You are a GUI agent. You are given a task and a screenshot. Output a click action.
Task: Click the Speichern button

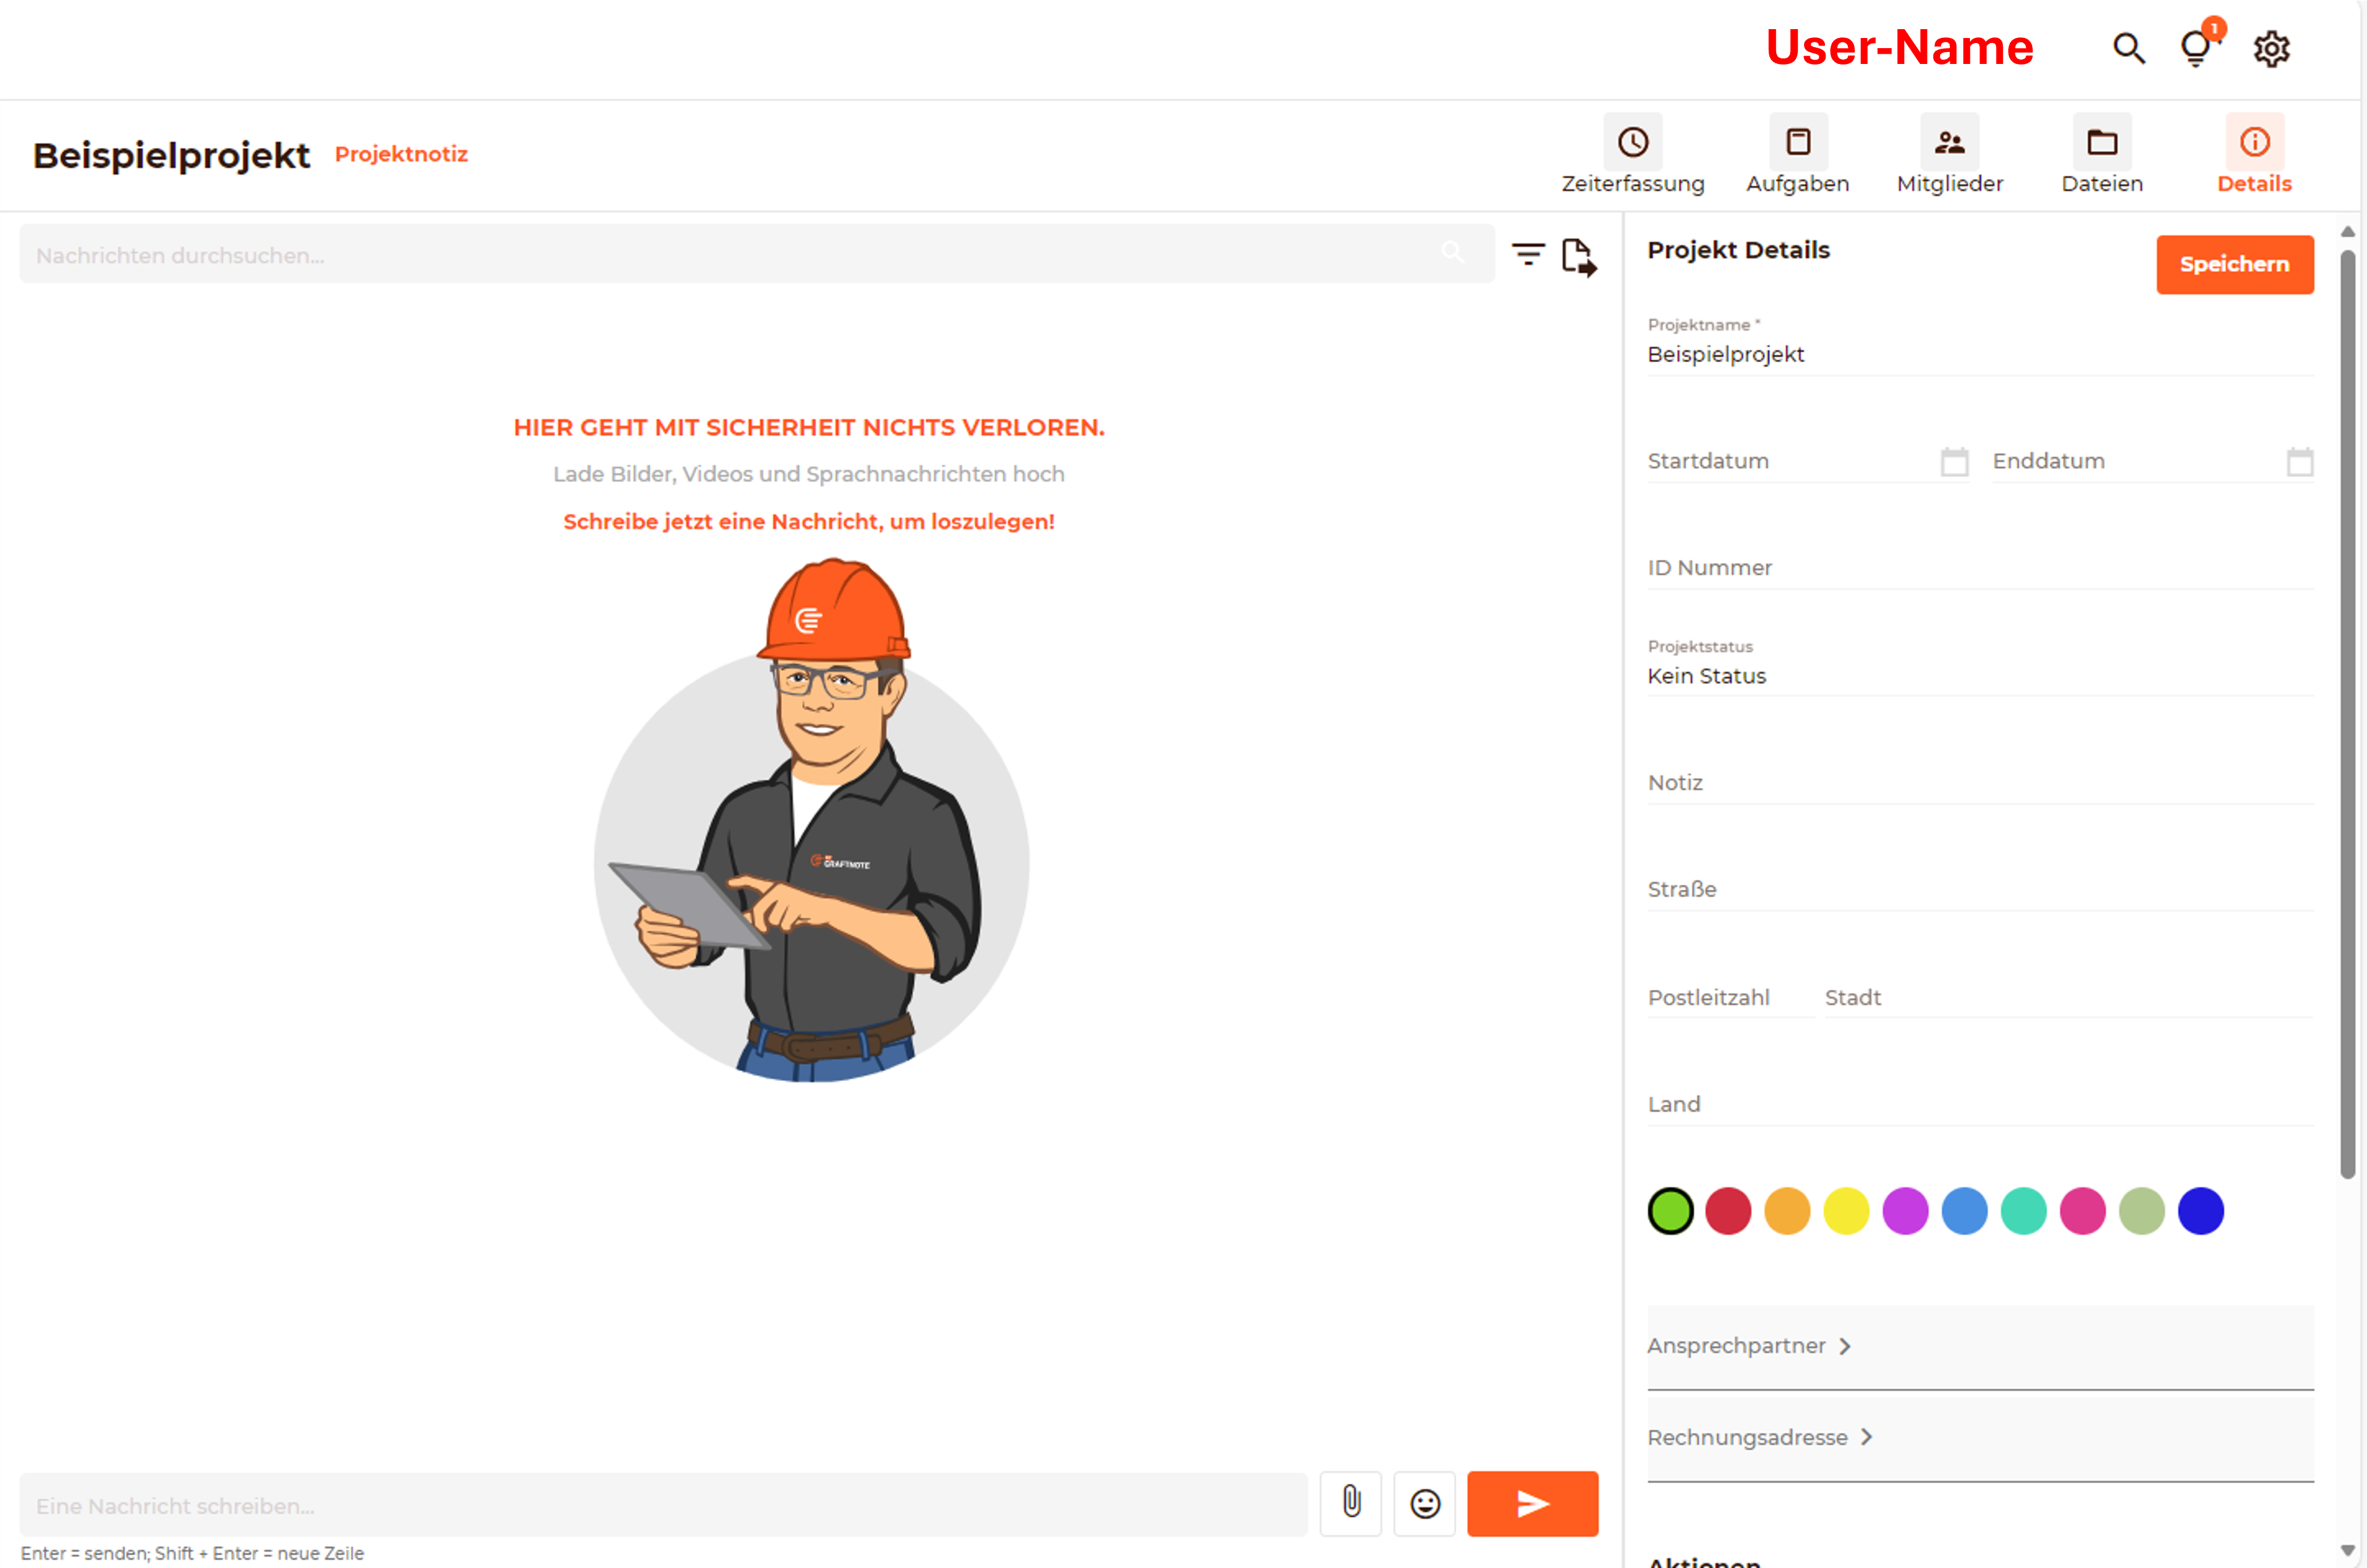coord(2234,264)
